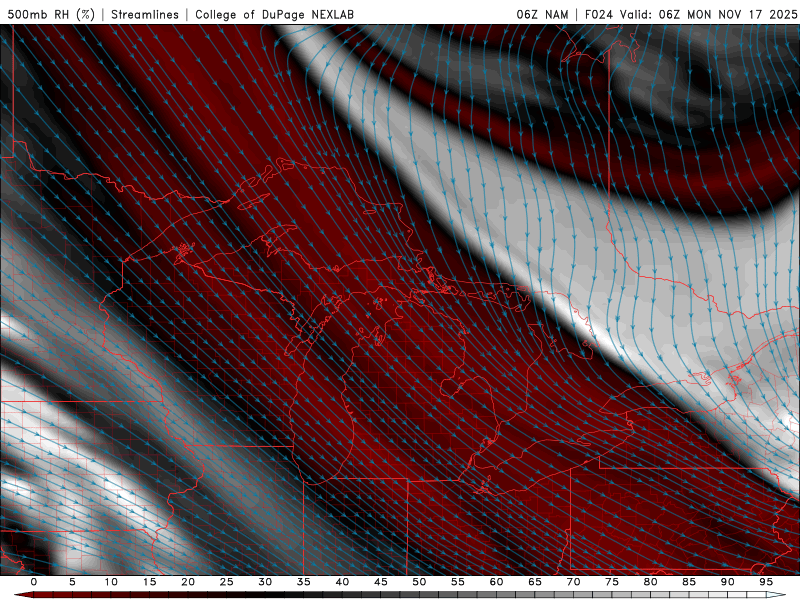
Task: Click the 85 value on the color scale
Action: click(689, 582)
